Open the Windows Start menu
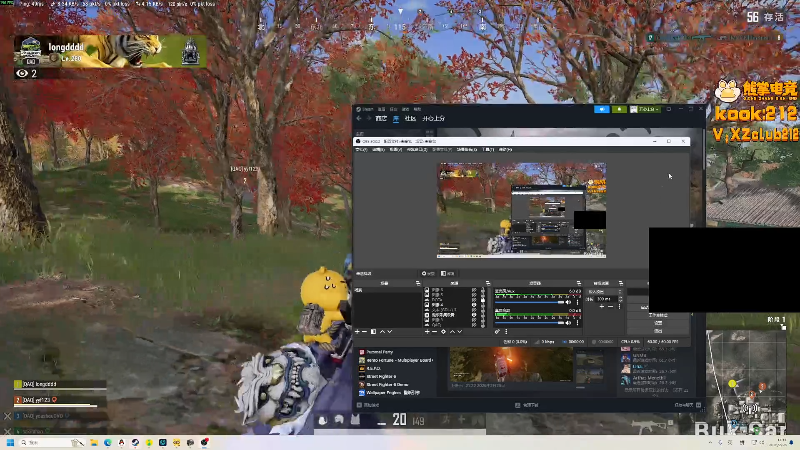This screenshot has height=450, width=800. 10,442
